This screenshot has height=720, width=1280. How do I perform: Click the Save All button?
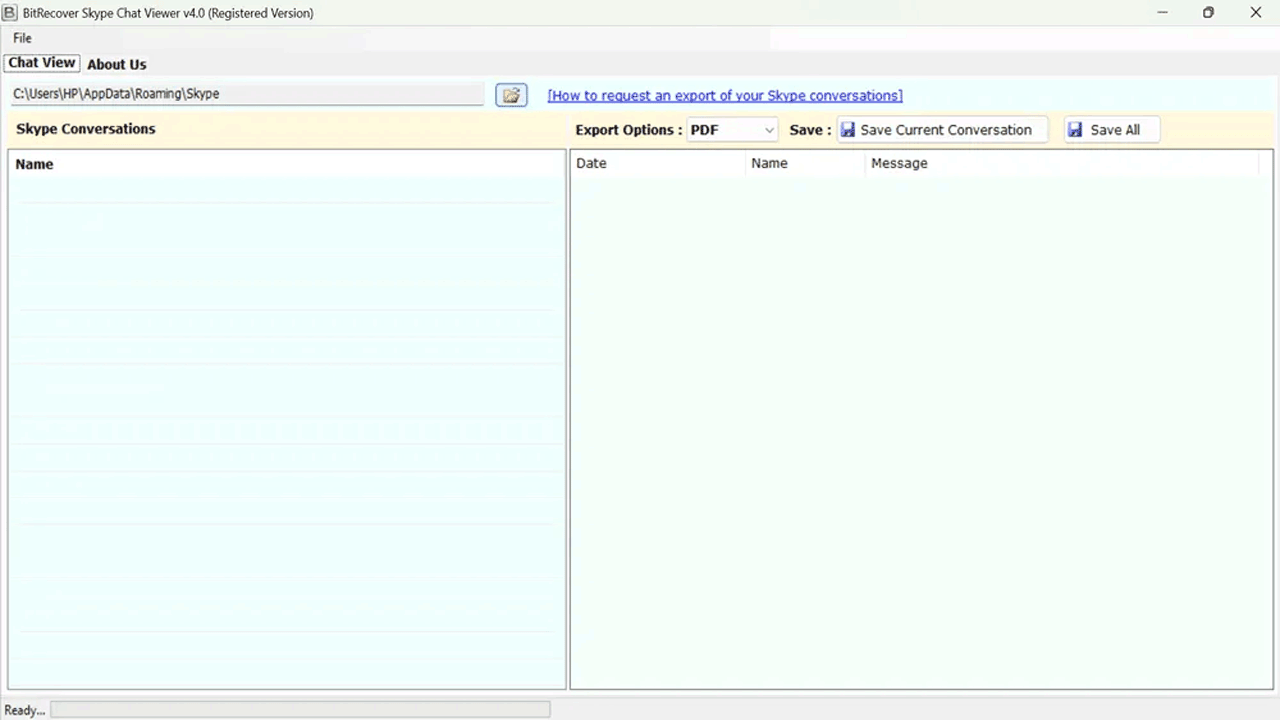(1111, 130)
